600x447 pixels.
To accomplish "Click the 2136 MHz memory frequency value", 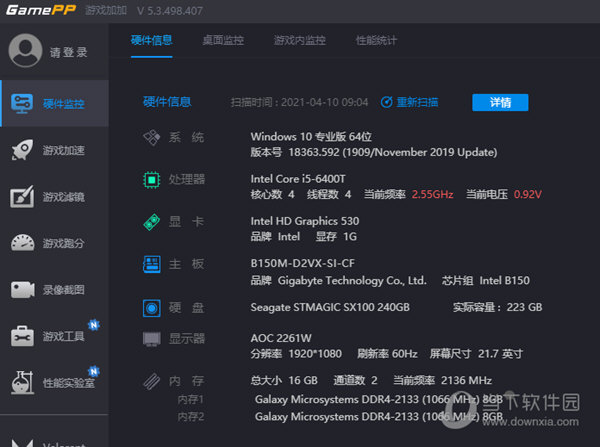I will point(466,380).
